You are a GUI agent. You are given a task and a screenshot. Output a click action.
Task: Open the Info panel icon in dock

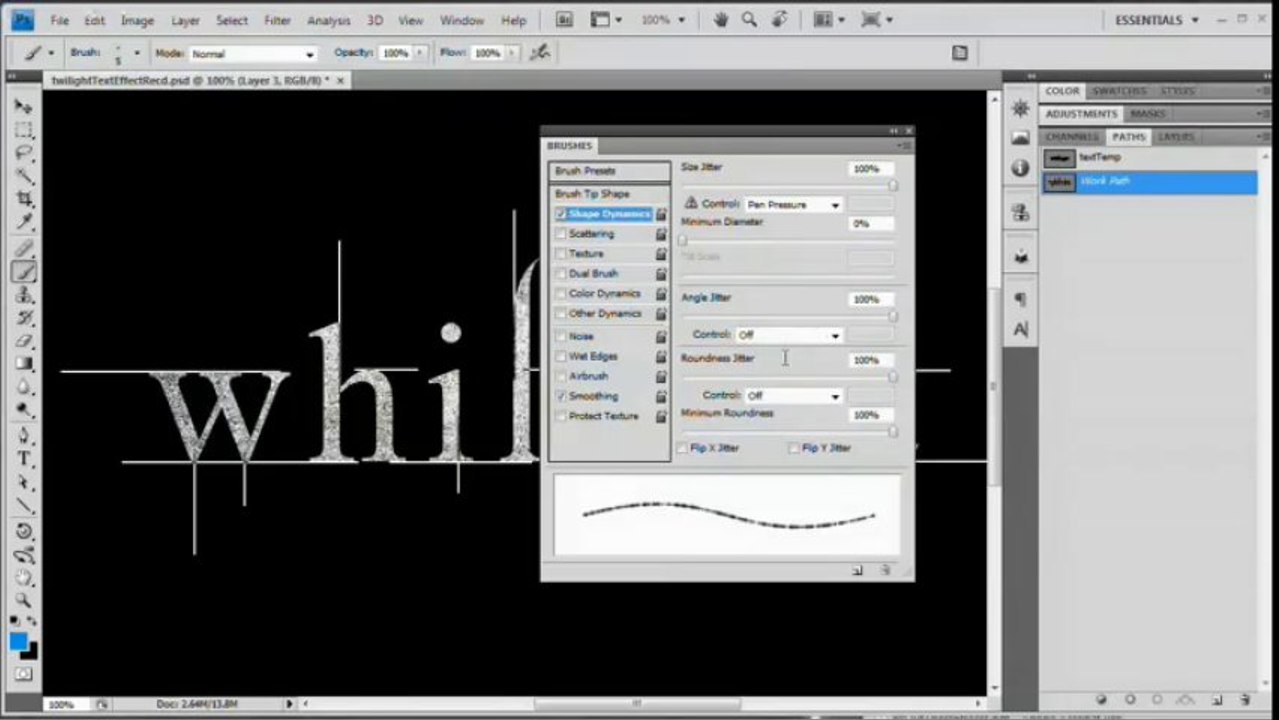1020,168
